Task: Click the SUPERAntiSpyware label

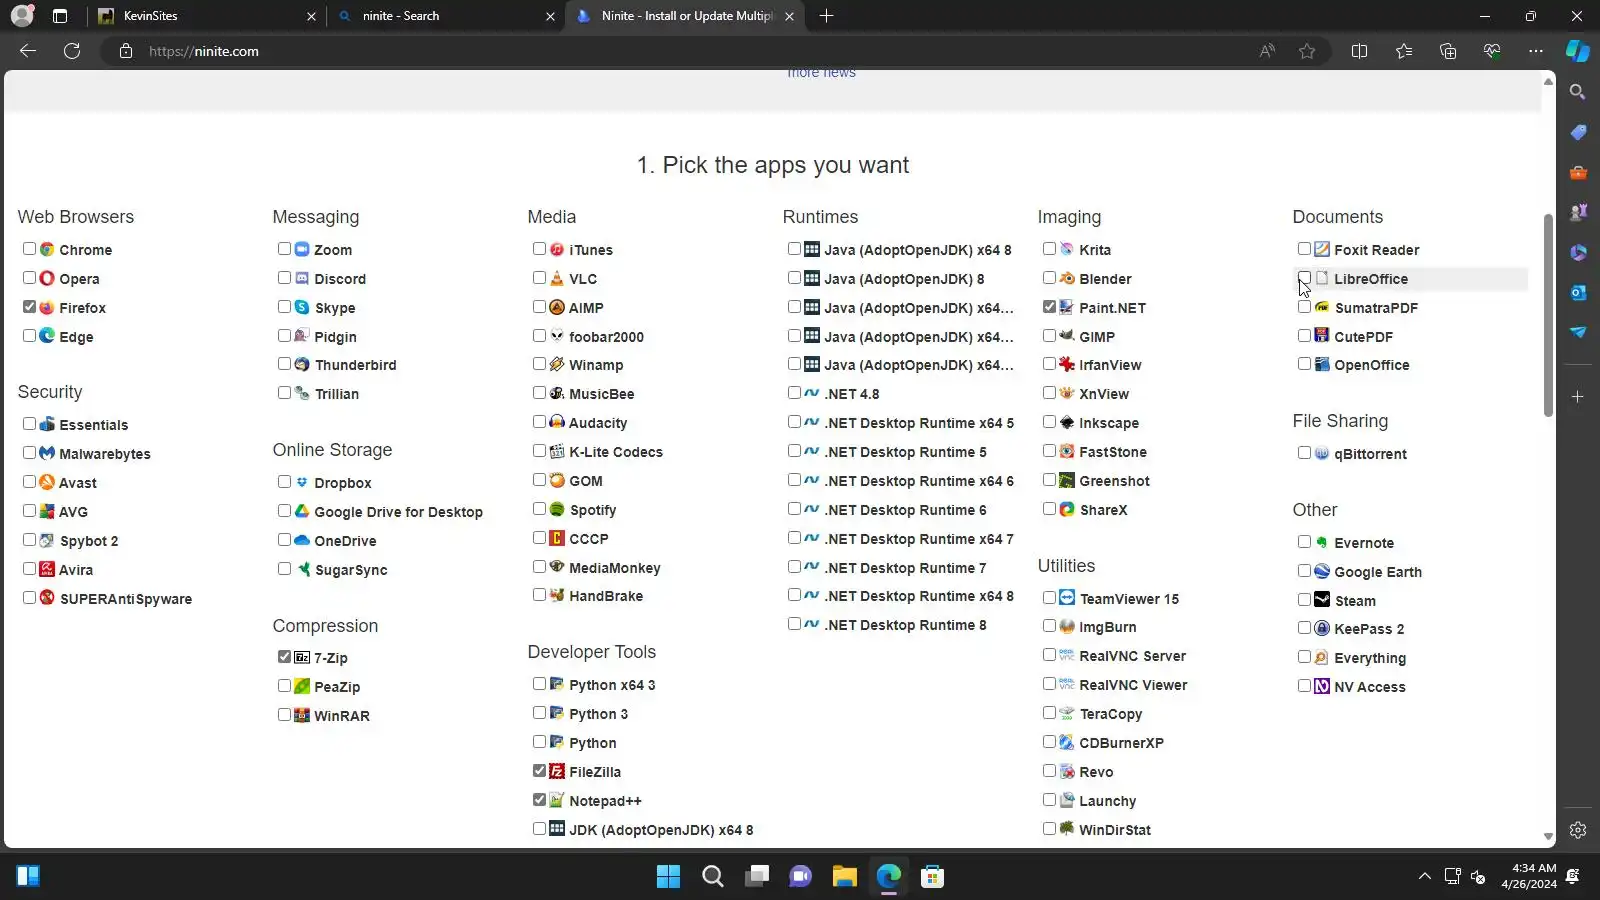Action: coord(126,599)
